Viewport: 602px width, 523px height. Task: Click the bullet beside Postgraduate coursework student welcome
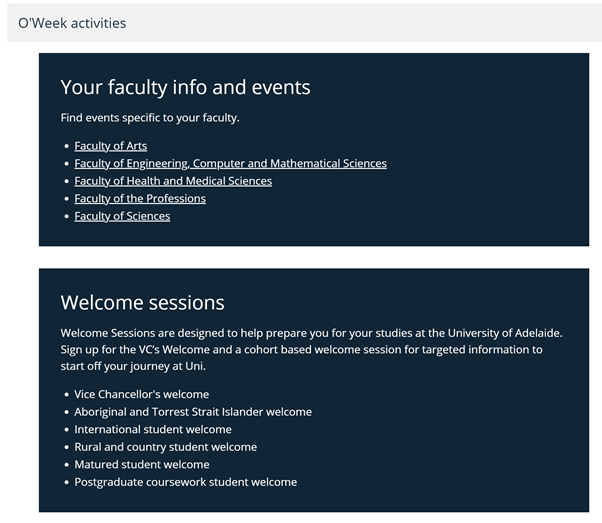point(67,483)
